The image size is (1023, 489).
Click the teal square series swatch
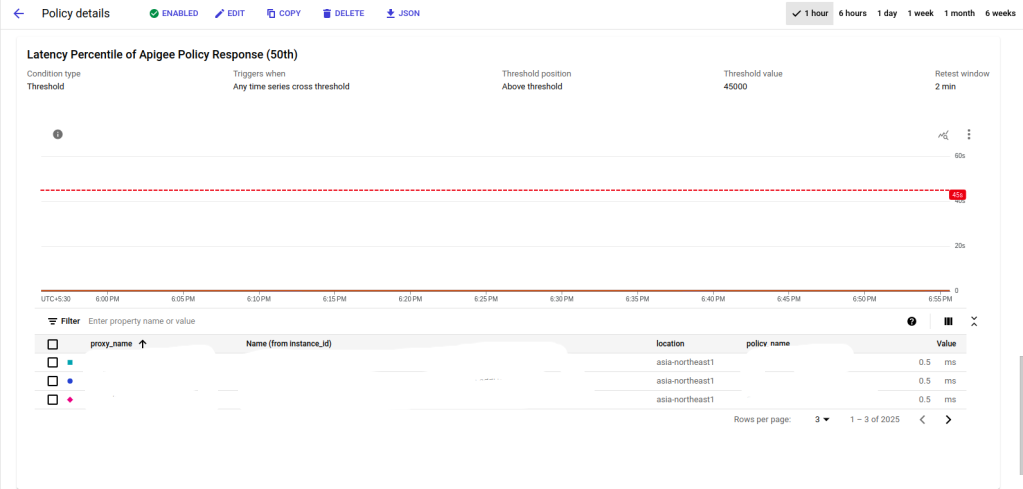coord(70,363)
